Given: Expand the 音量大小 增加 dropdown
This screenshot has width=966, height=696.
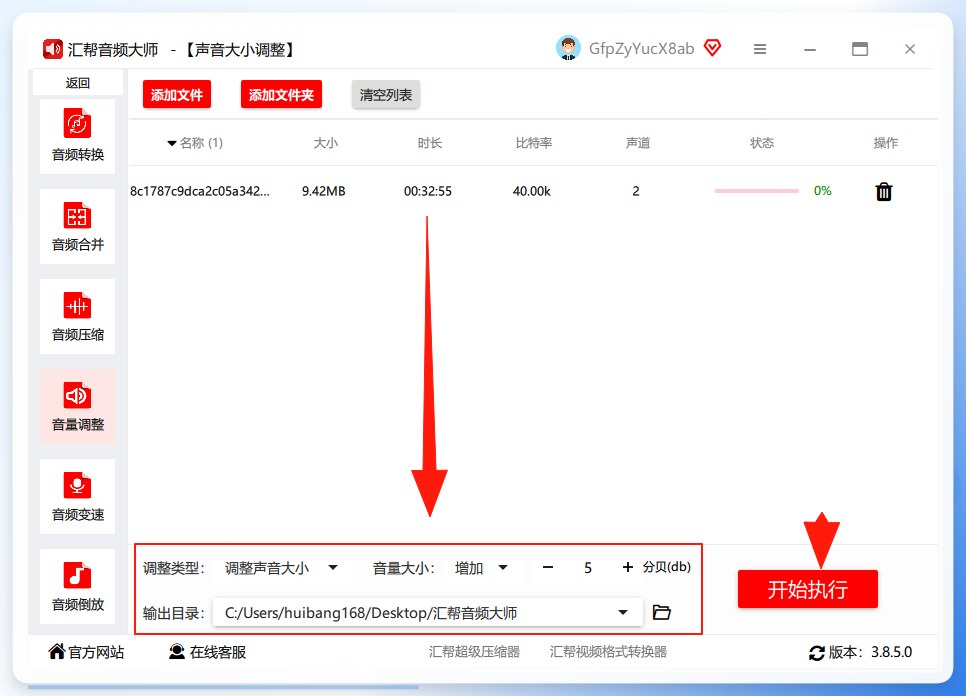Looking at the screenshot, I should pos(481,568).
